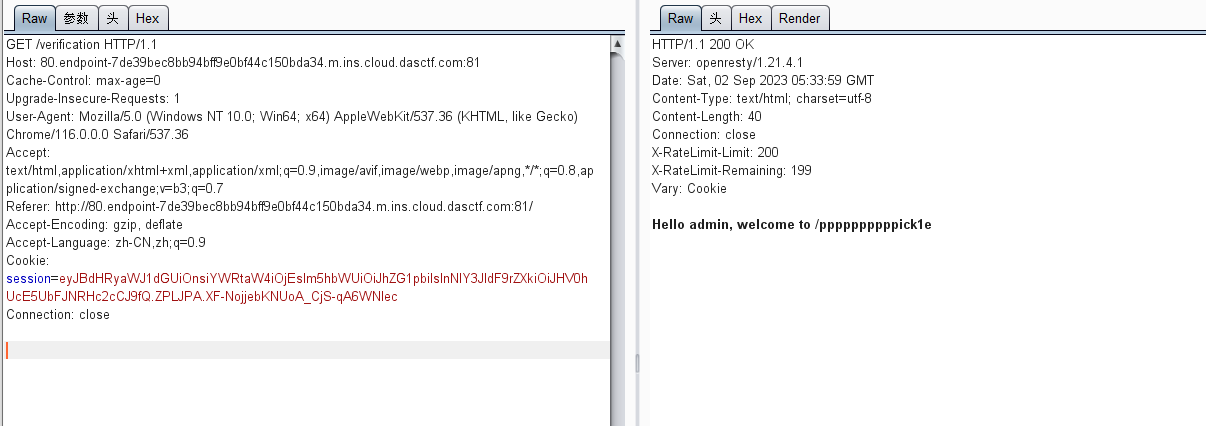Click the X-RateLimit-Remaining: 199 header

click(x=718, y=171)
